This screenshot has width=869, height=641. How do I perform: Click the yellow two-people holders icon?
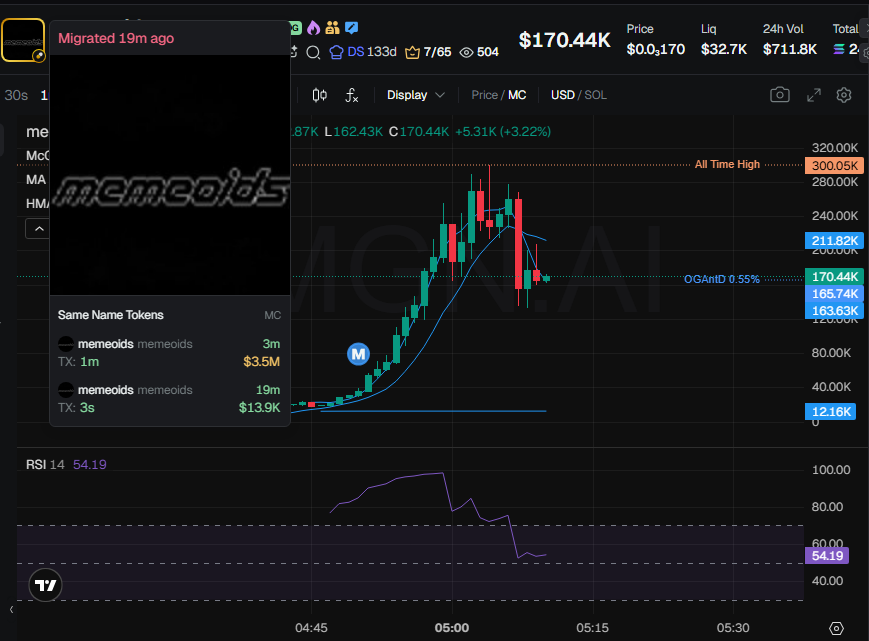coord(333,27)
